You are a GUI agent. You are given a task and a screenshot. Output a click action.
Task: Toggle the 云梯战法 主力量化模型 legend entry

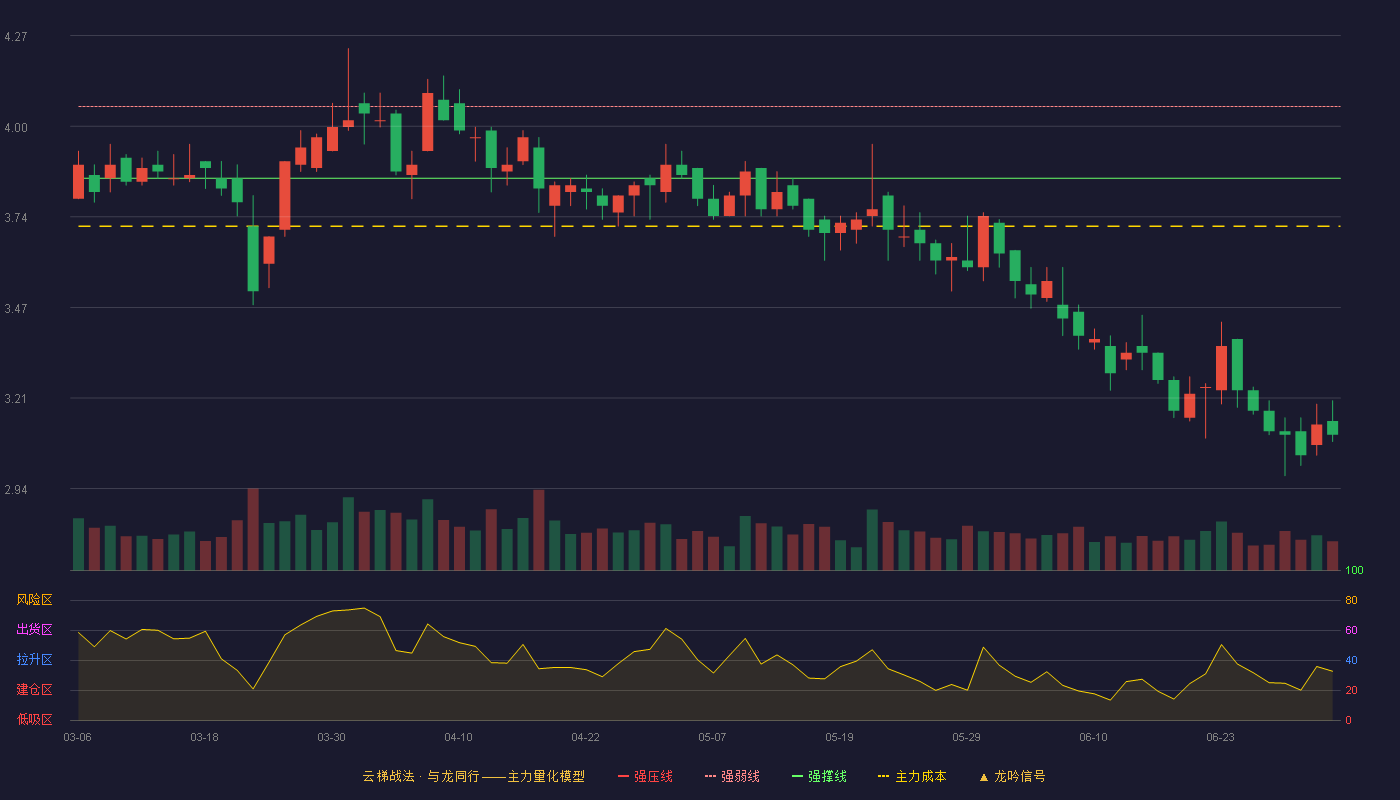click(x=474, y=776)
